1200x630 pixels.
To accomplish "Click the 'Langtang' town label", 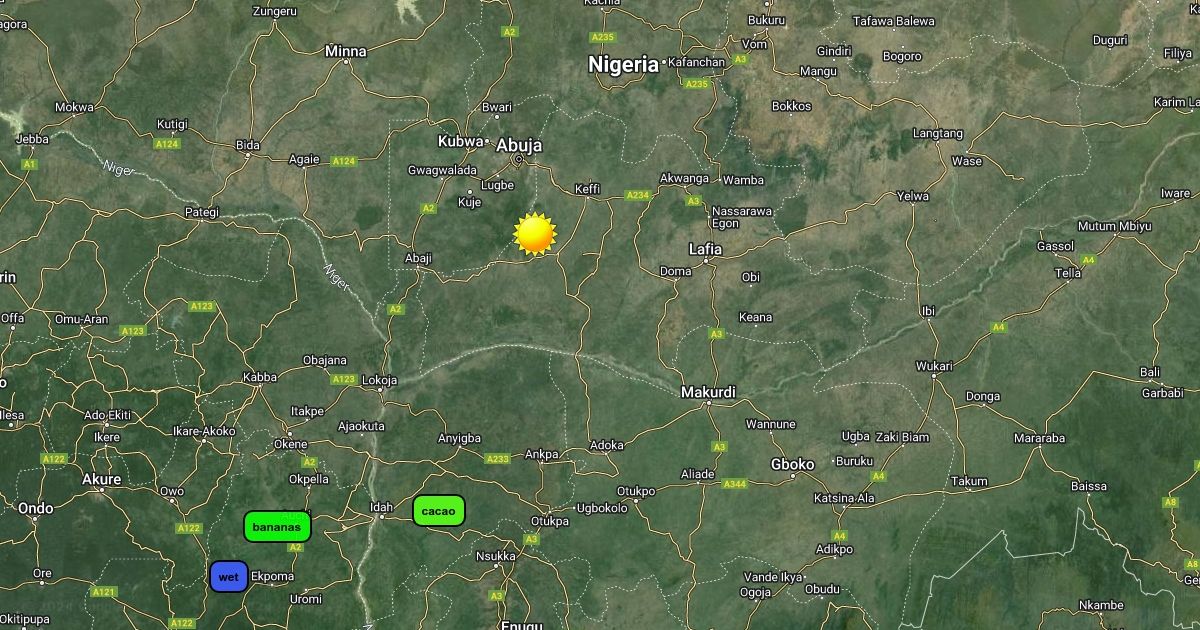I will pos(938,133).
